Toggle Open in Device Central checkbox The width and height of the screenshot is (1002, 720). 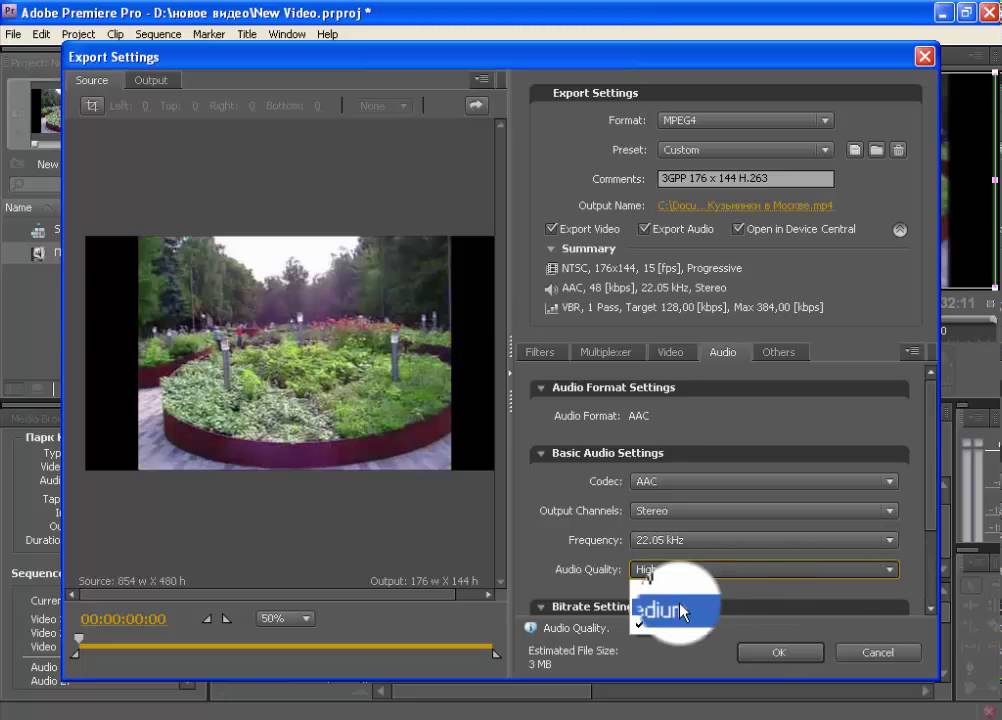coord(738,229)
